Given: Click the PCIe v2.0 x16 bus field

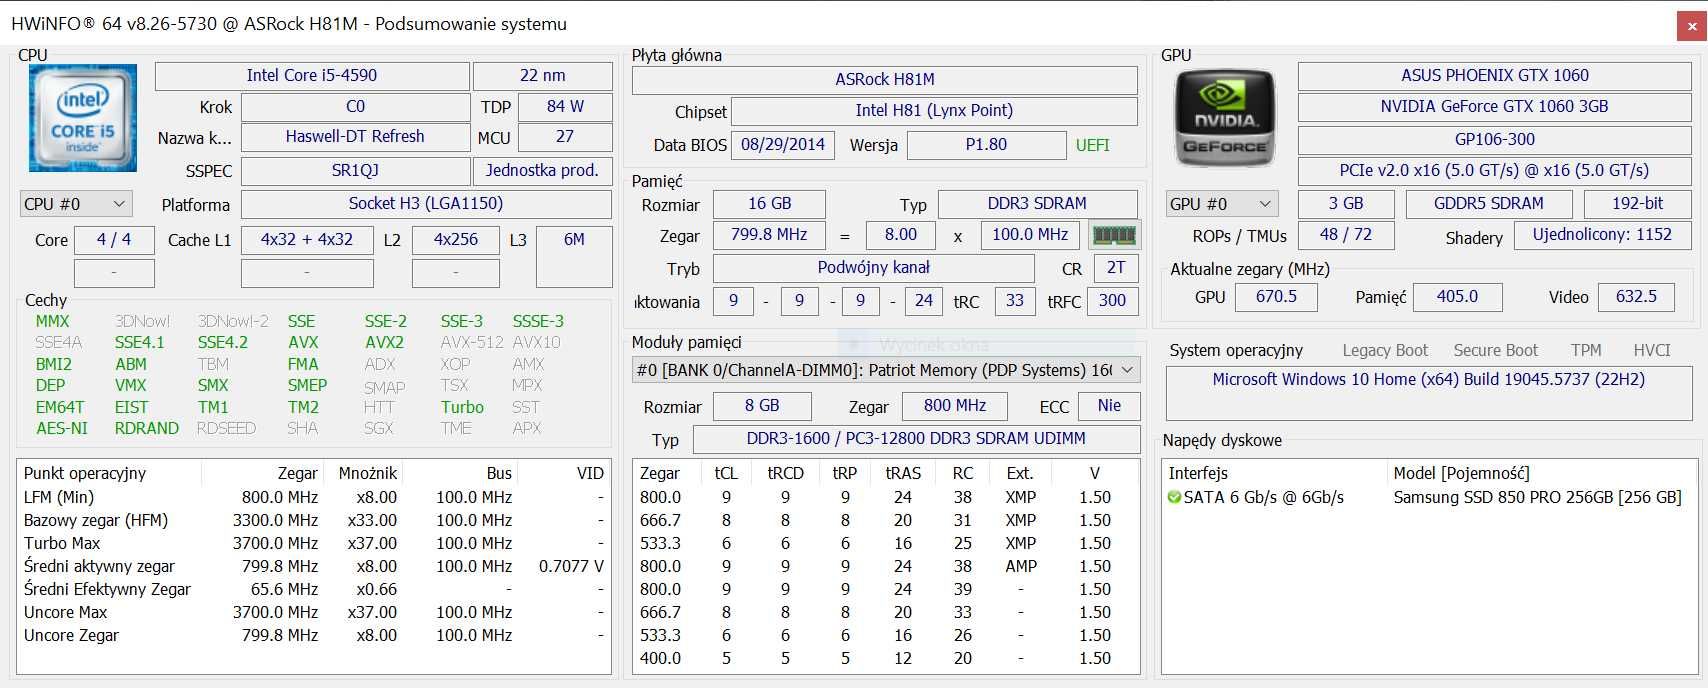Looking at the screenshot, I should point(1494,171).
